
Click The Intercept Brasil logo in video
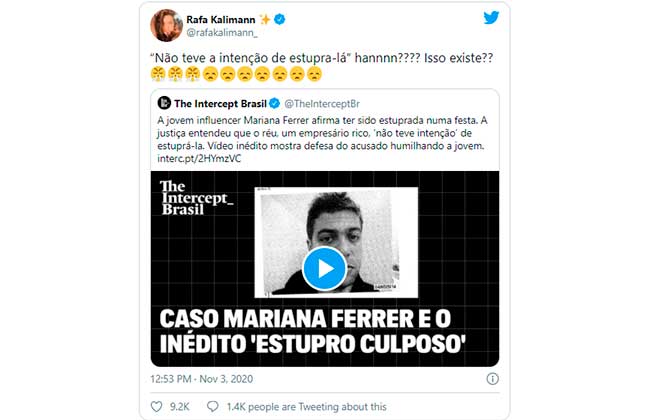196,198
